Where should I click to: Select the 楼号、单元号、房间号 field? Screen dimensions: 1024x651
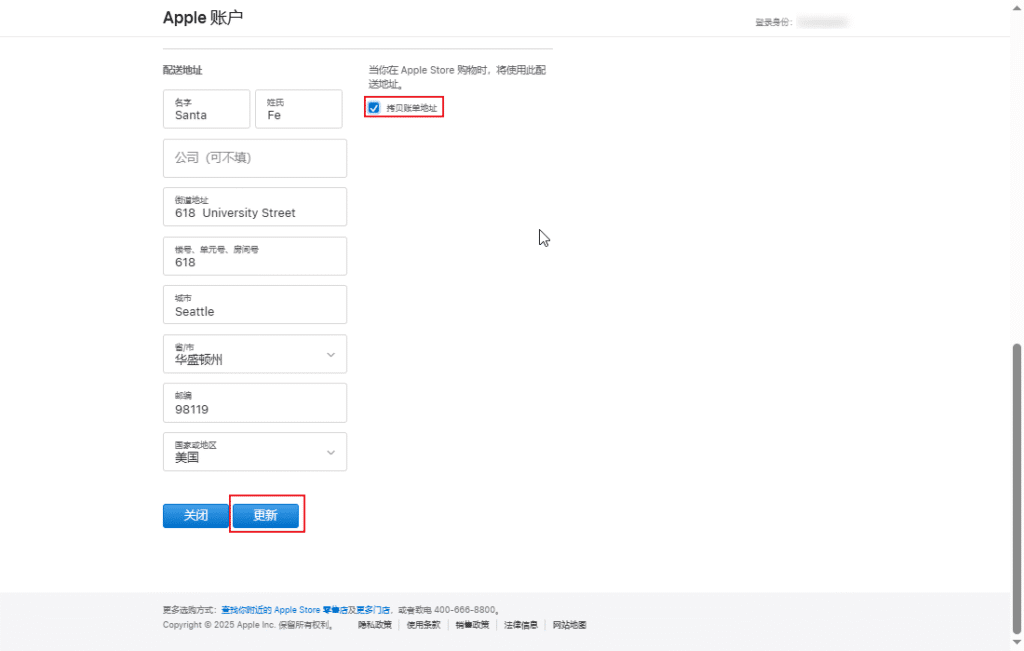pos(254,256)
